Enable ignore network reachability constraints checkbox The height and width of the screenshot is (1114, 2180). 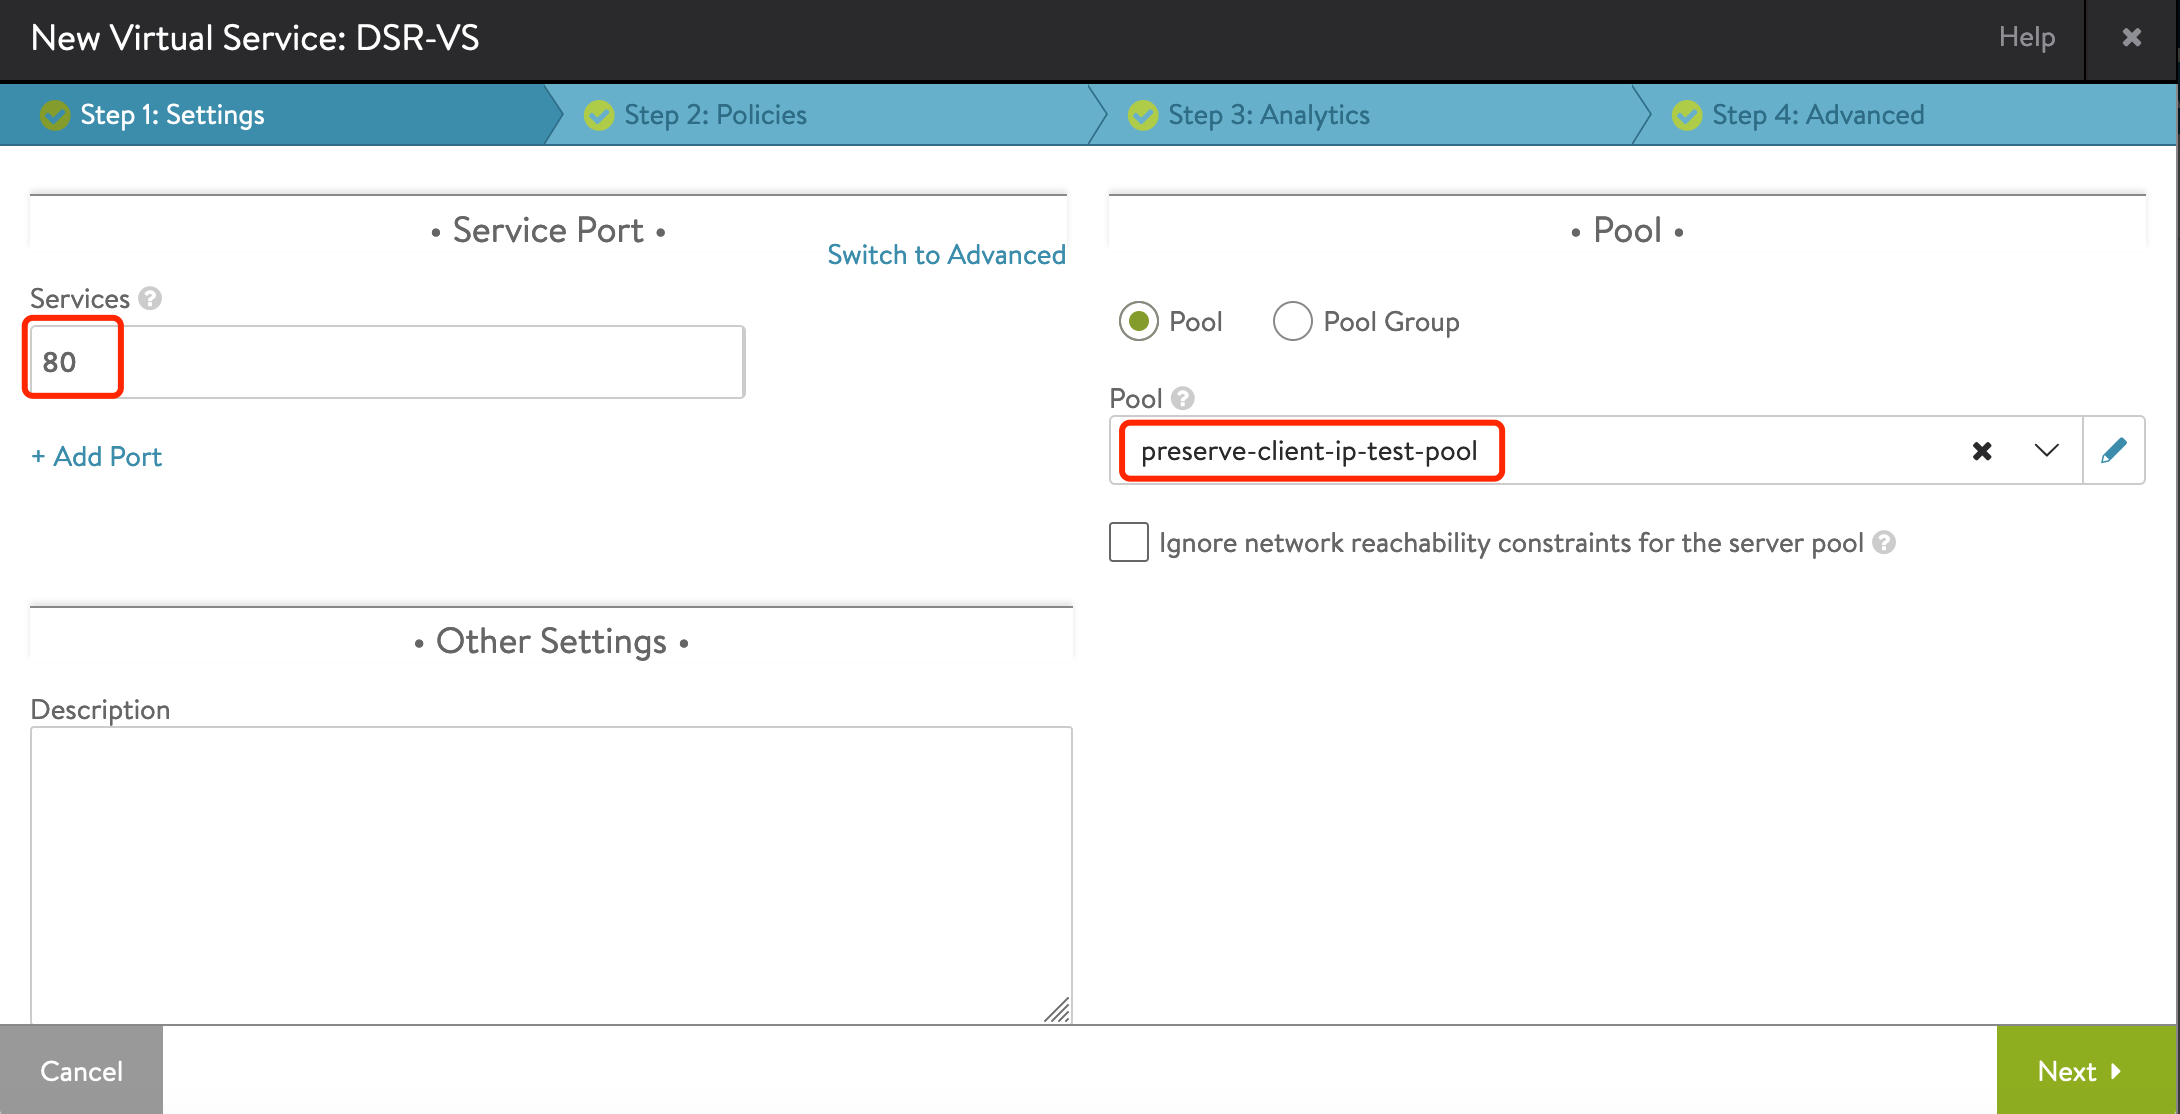pyautogui.click(x=1129, y=541)
